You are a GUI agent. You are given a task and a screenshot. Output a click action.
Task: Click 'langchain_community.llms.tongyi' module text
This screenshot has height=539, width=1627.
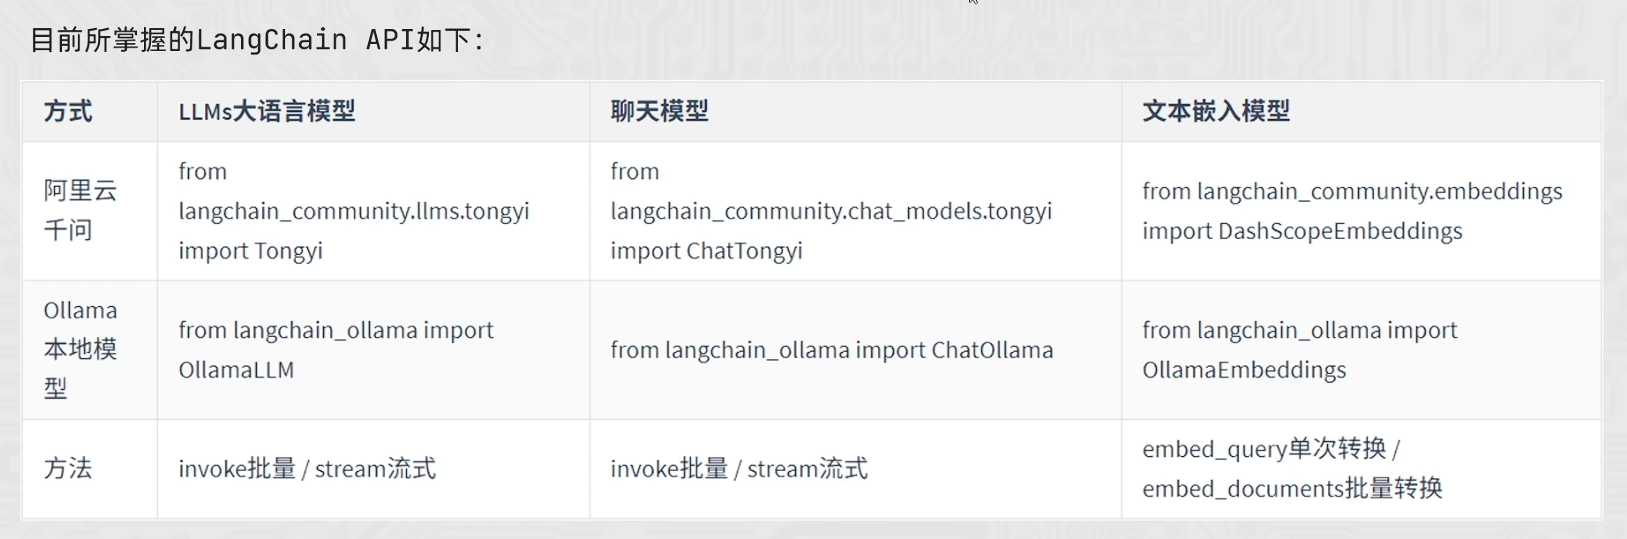click(354, 211)
